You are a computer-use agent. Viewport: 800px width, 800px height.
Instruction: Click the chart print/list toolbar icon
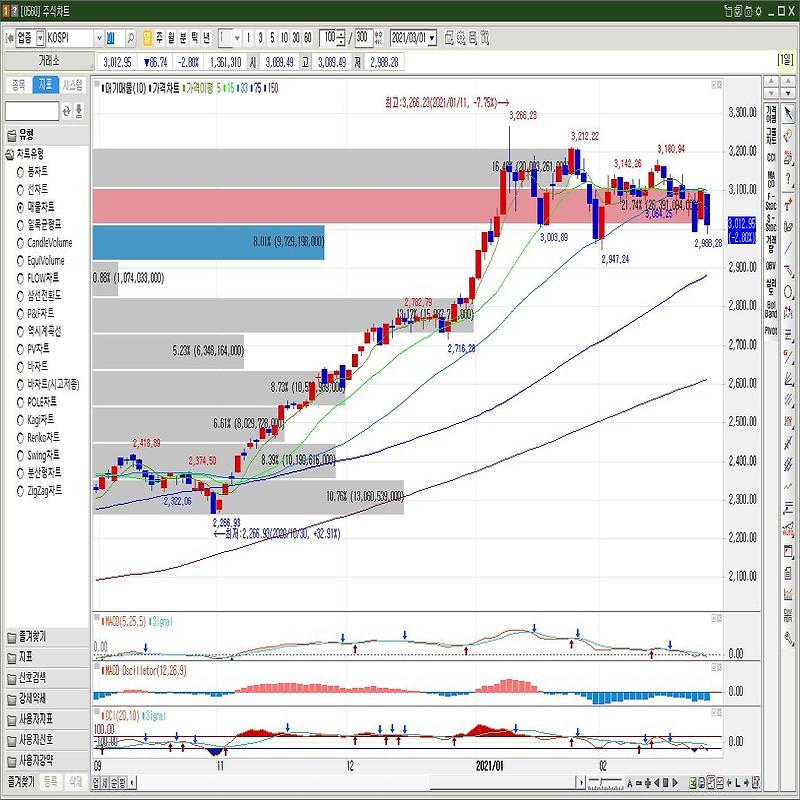473,38
